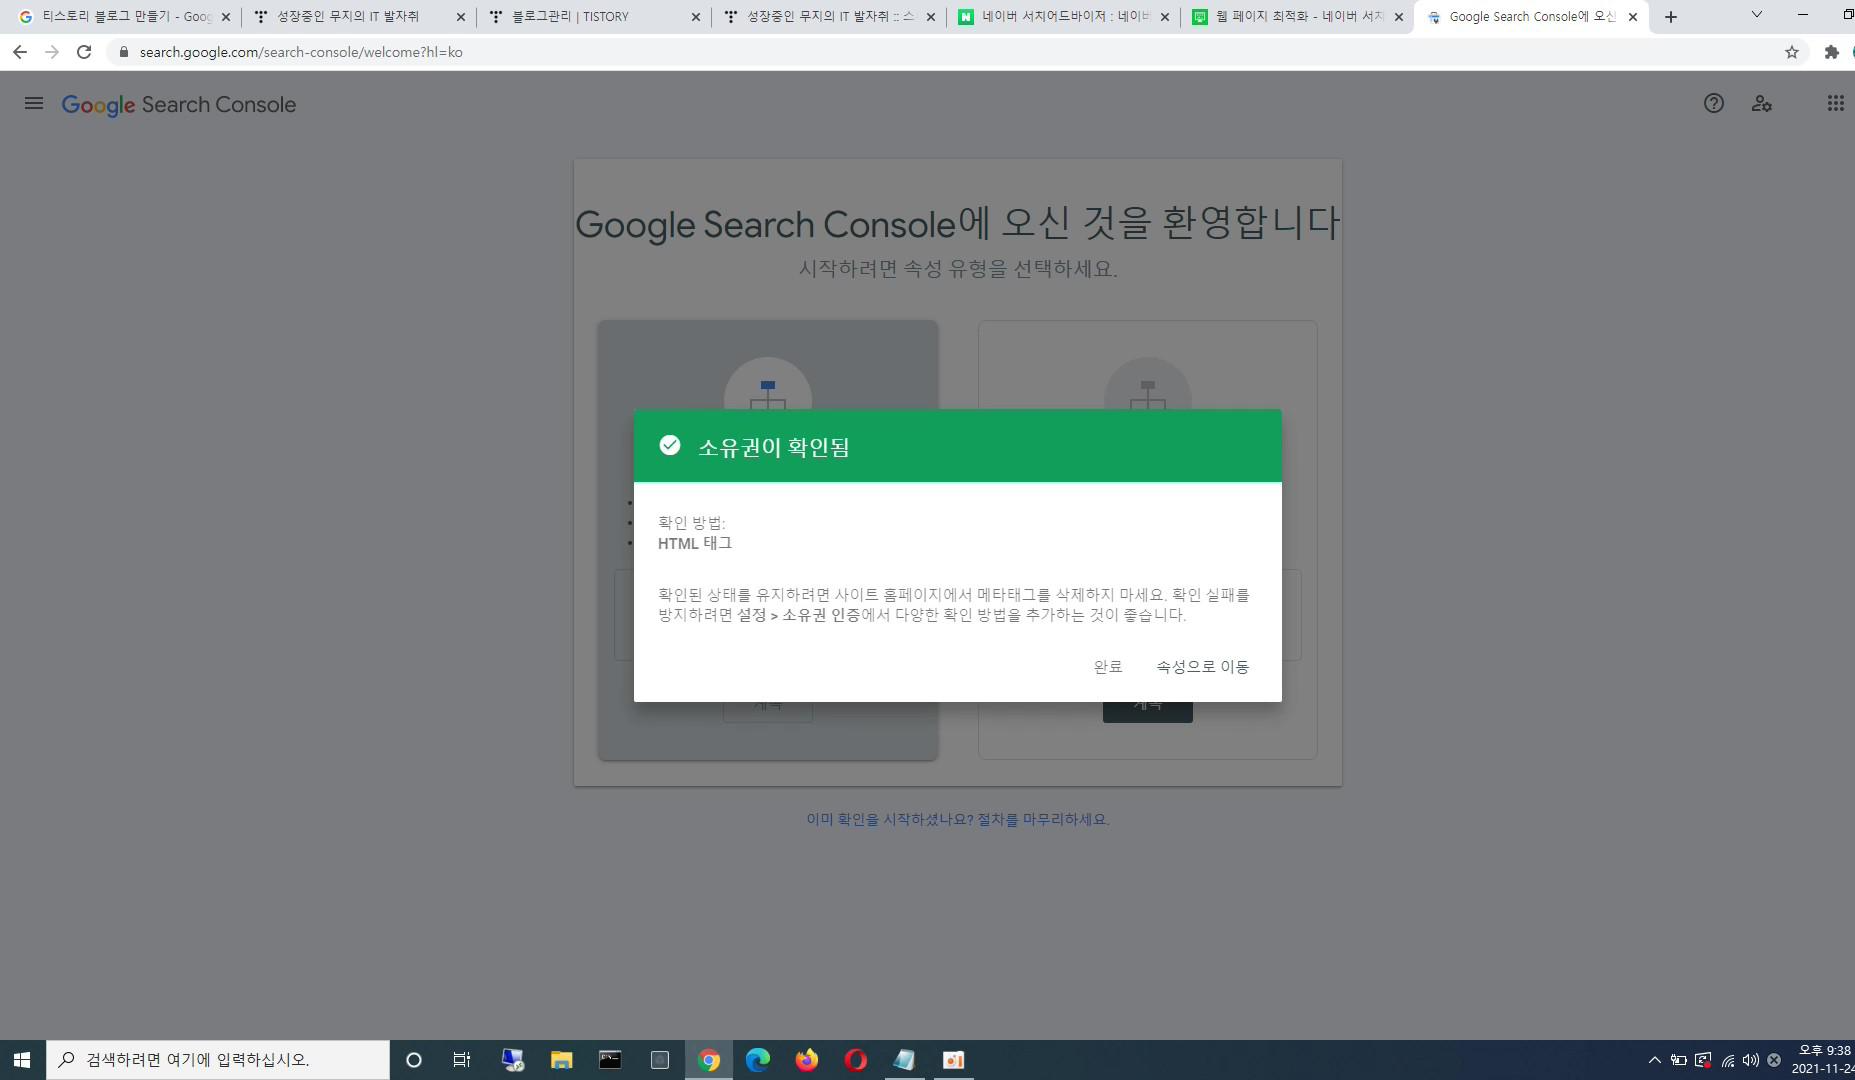
Task: Close the Google Search Console tab
Action: pyautogui.click(x=1633, y=17)
